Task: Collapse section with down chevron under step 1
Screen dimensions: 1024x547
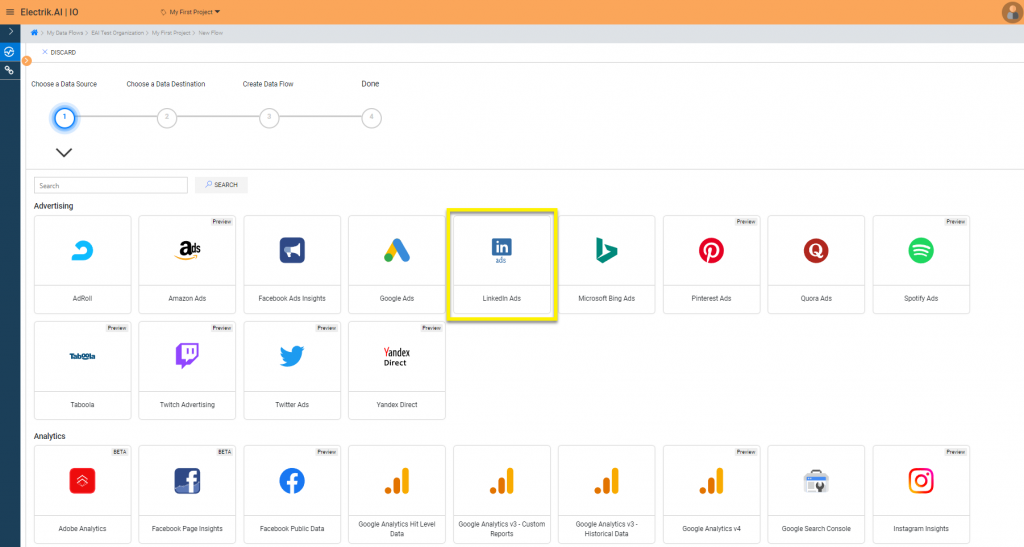Action: coord(64,153)
